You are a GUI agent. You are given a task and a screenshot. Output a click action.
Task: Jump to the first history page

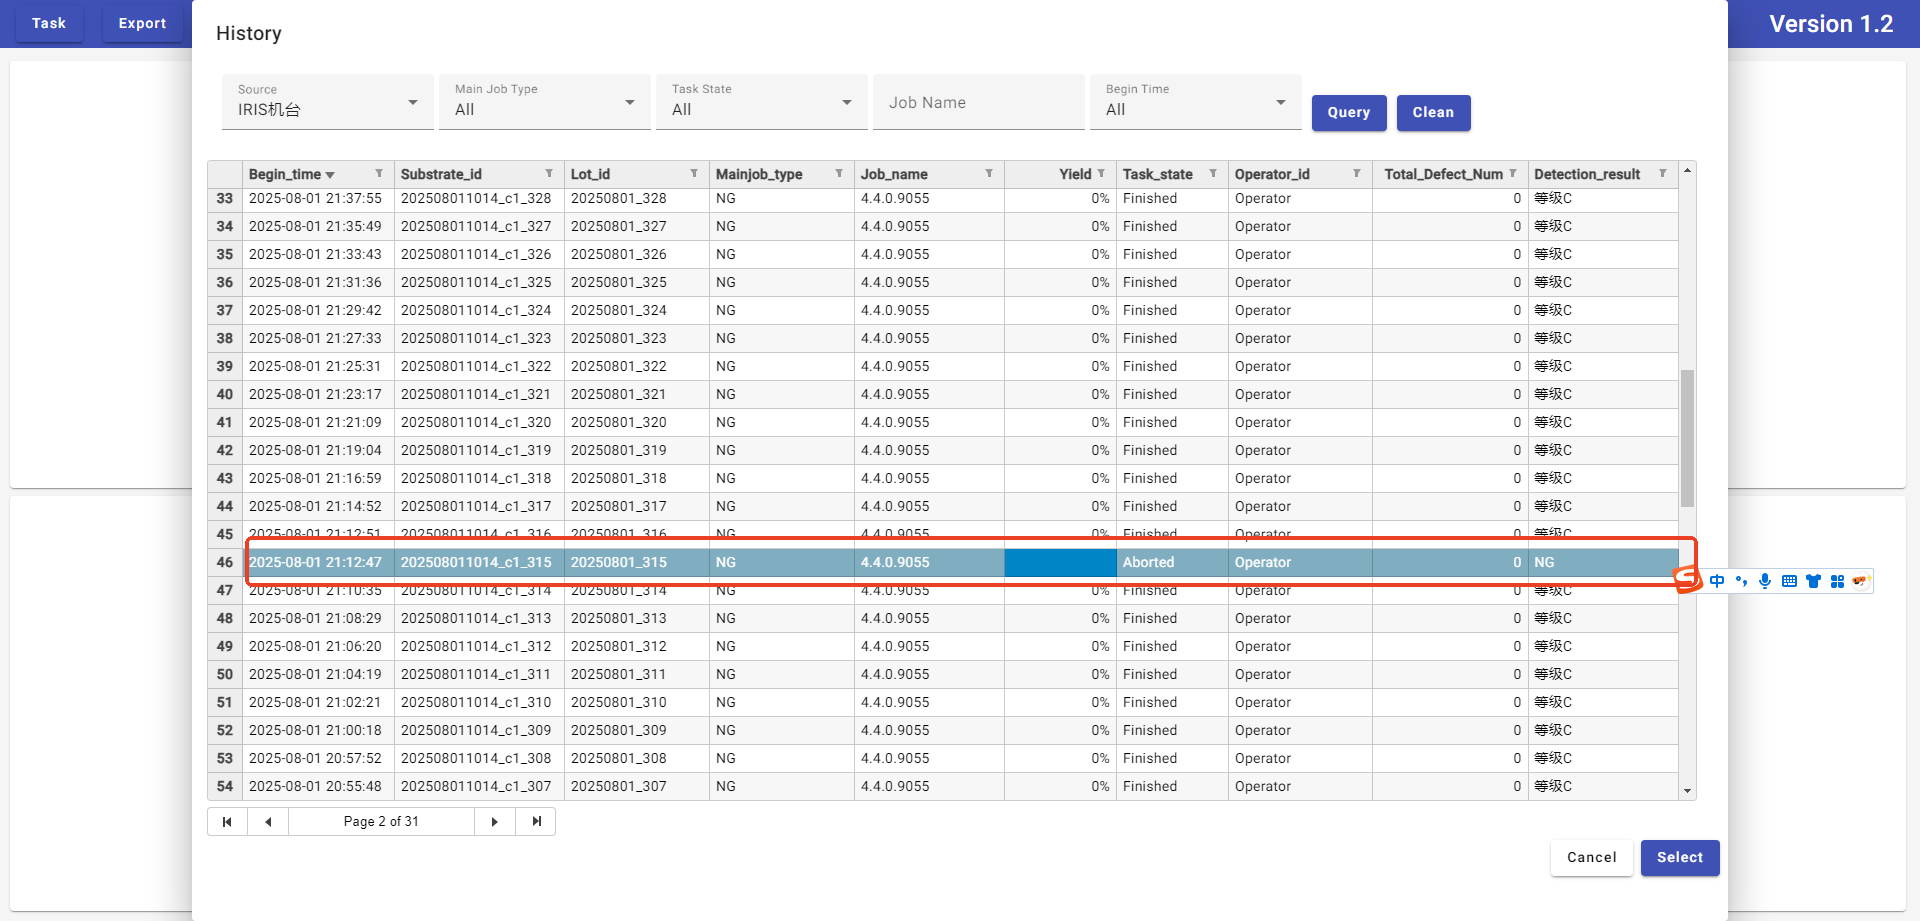click(x=227, y=822)
